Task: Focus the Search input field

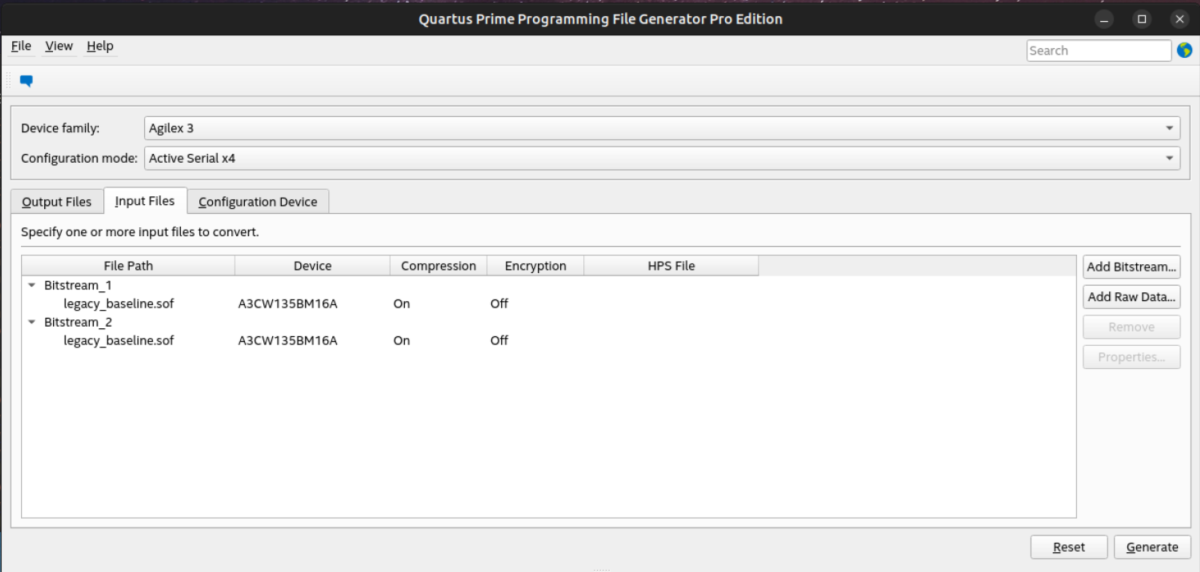Action: tap(1097, 51)
